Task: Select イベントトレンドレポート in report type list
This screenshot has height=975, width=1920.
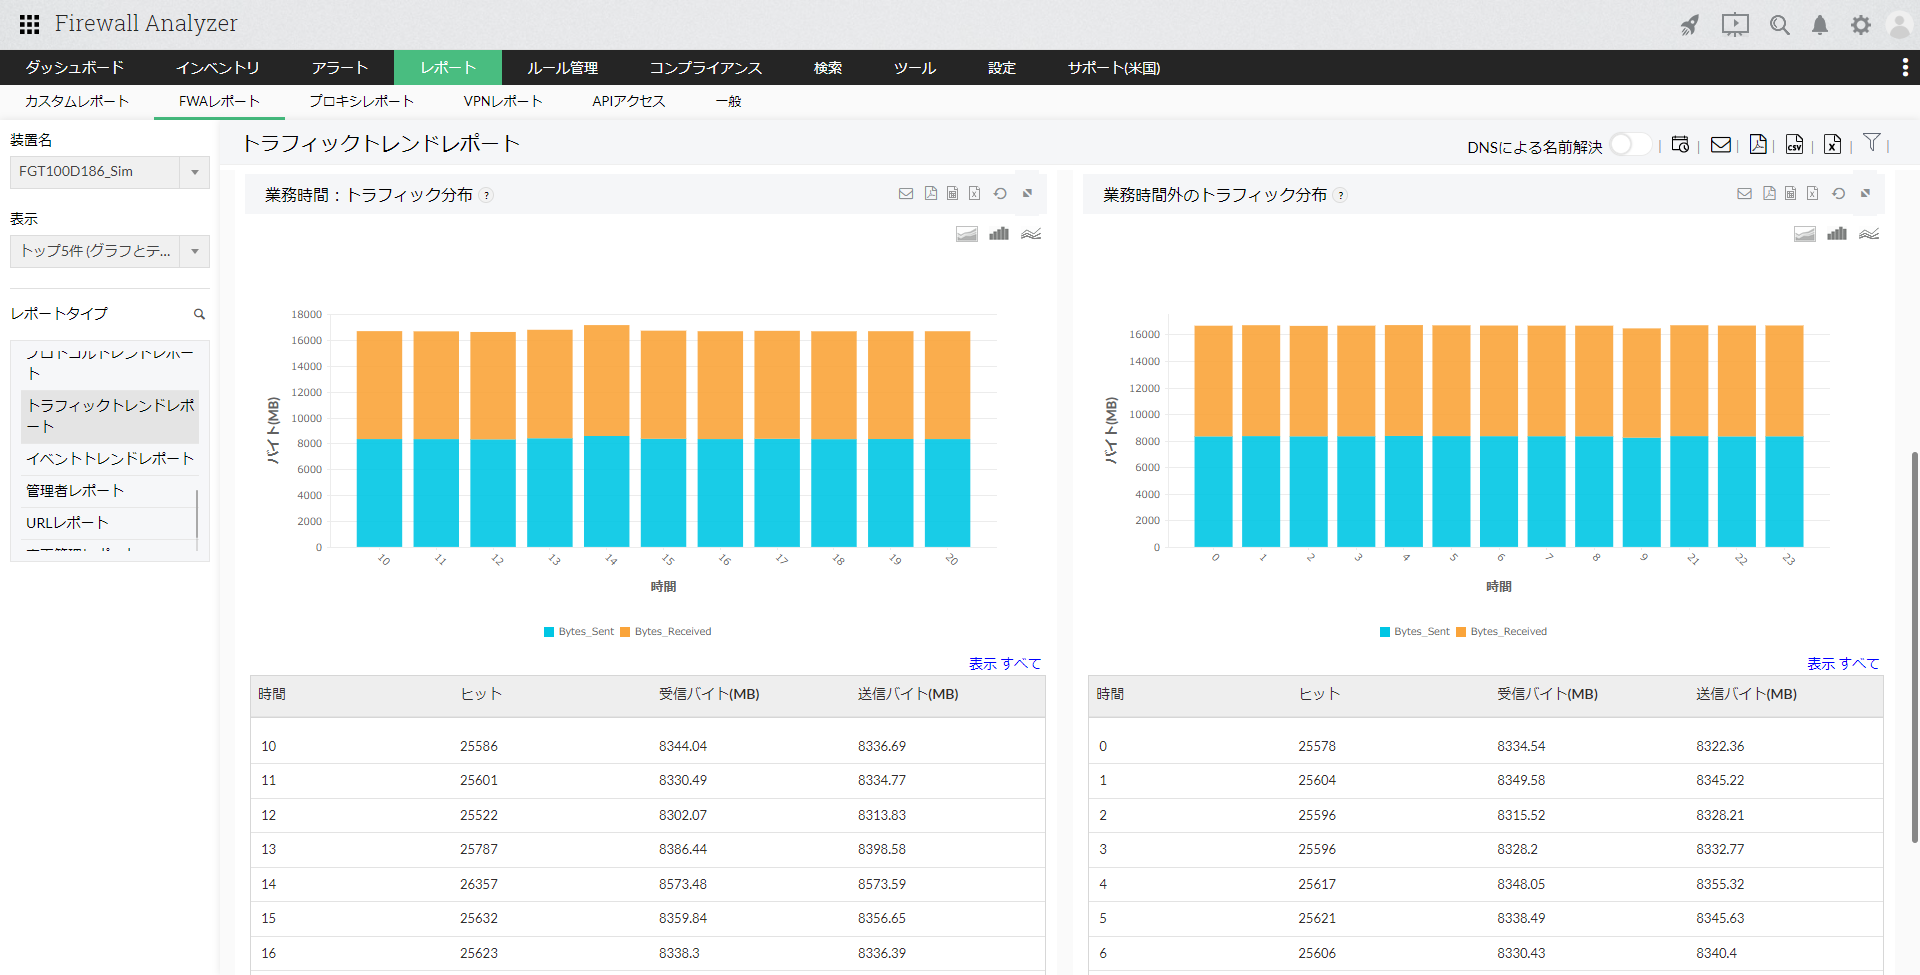Action: click(x=110, y=459)
